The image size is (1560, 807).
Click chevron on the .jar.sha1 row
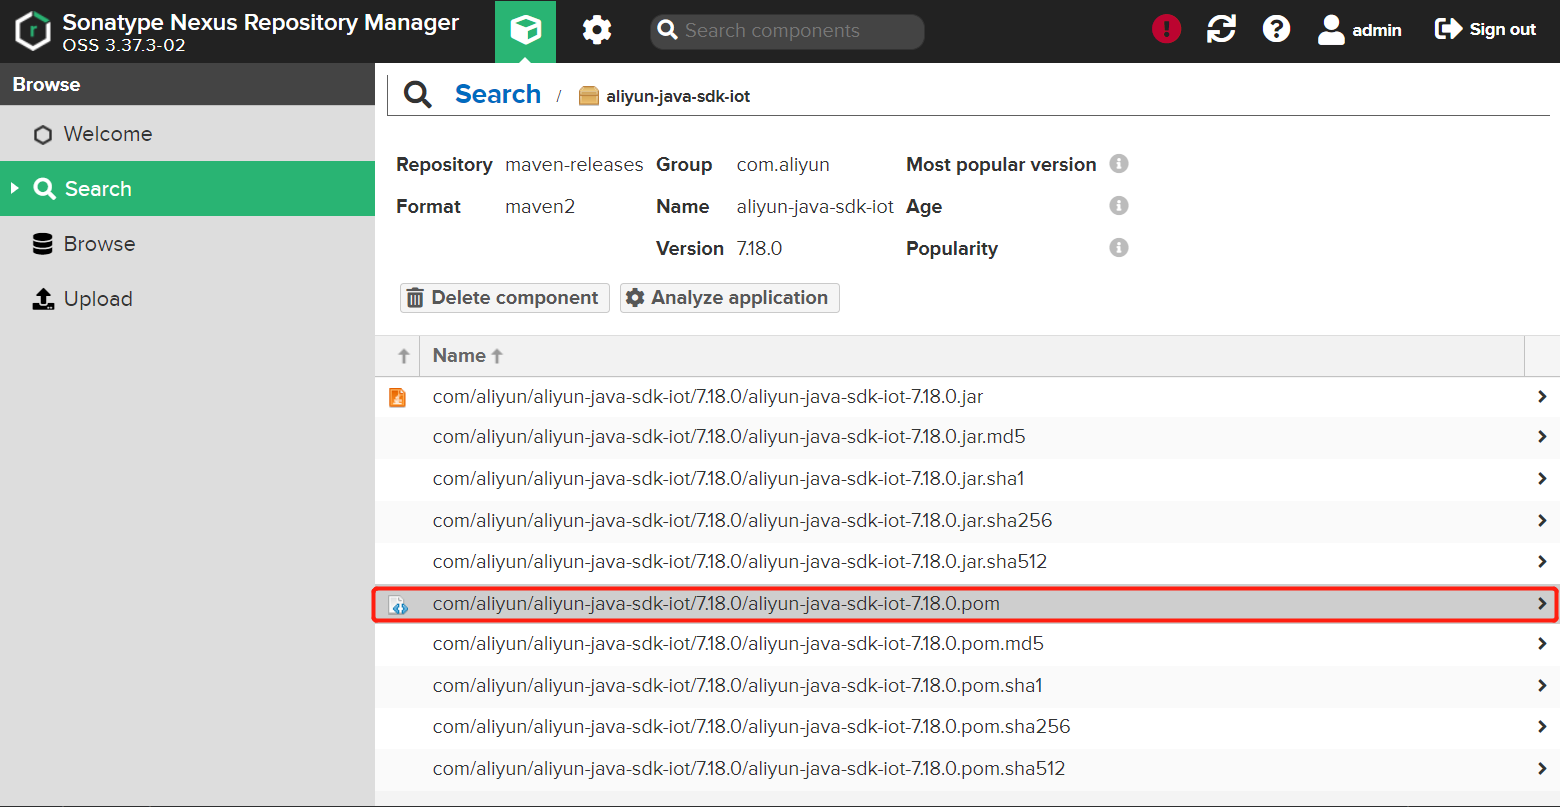click(1542, 479)
